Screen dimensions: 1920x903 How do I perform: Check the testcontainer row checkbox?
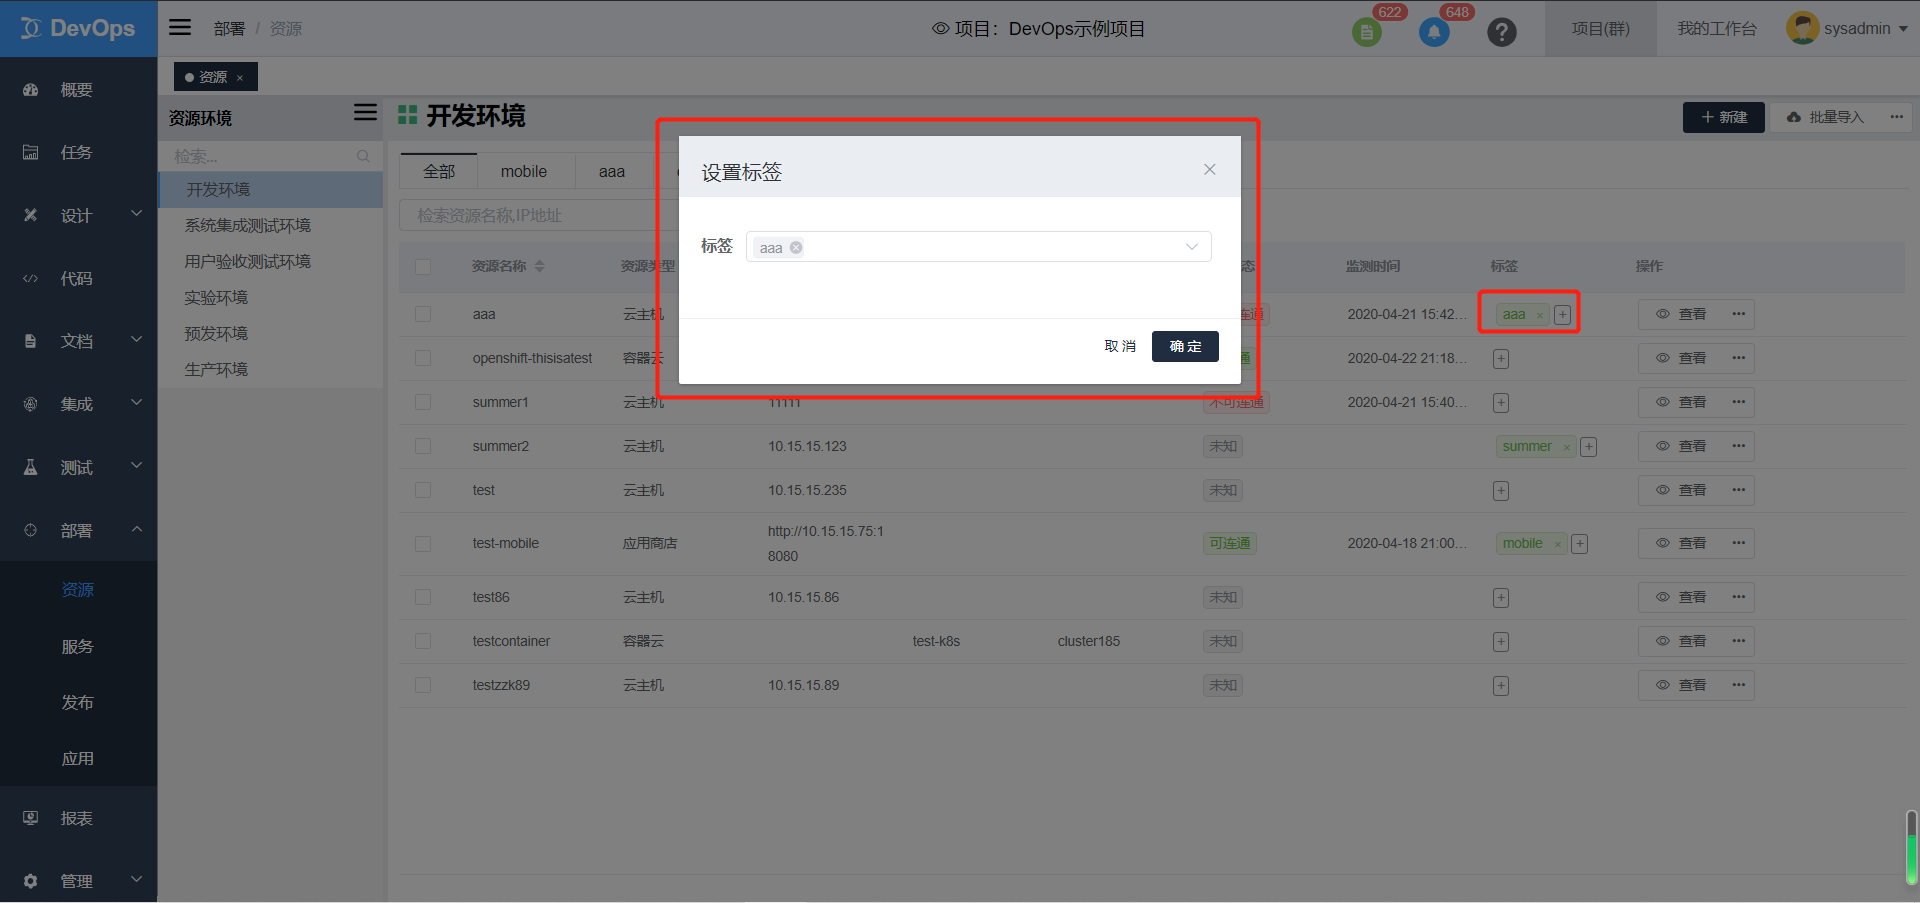(423, 641)
